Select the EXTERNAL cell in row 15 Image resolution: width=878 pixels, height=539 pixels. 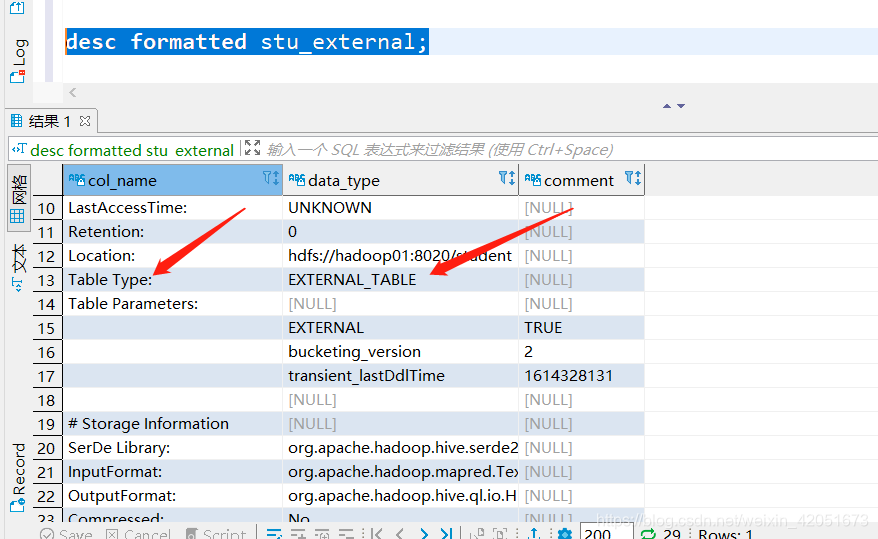[x=400, y=328]
